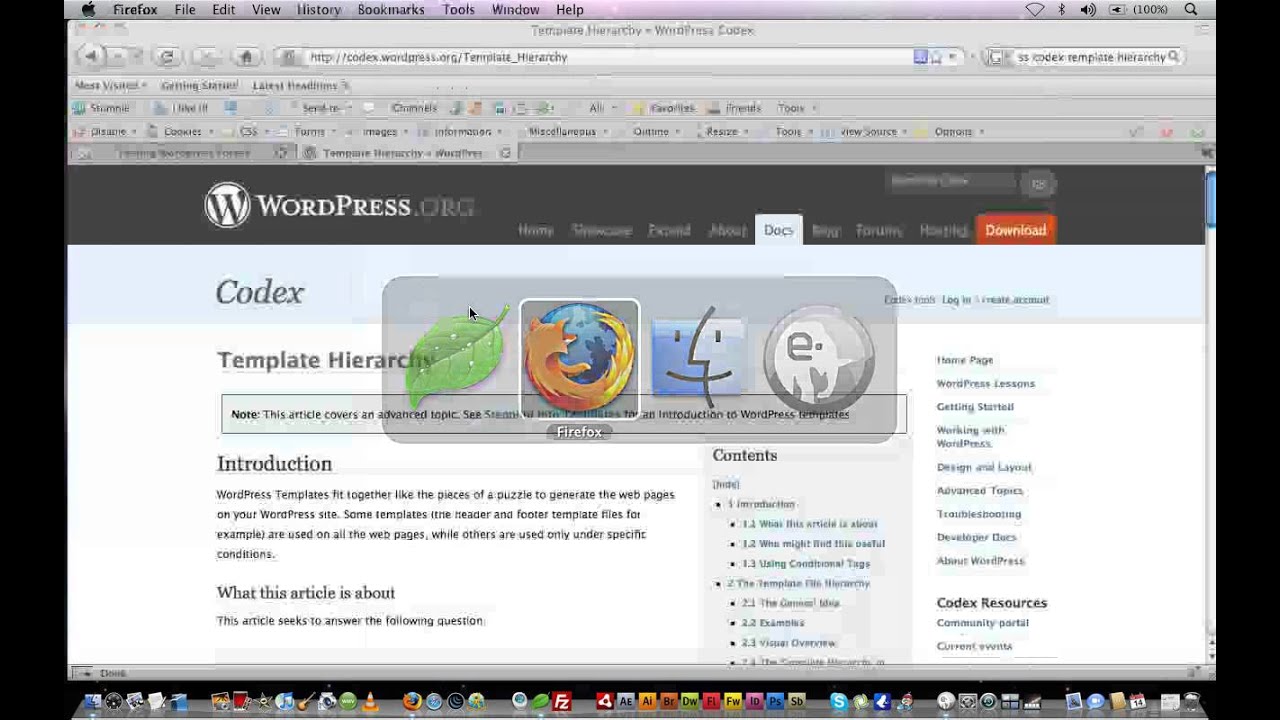Open the Window menu
The height and width of the screenshot is (720, 1280).
pos(515,9)
